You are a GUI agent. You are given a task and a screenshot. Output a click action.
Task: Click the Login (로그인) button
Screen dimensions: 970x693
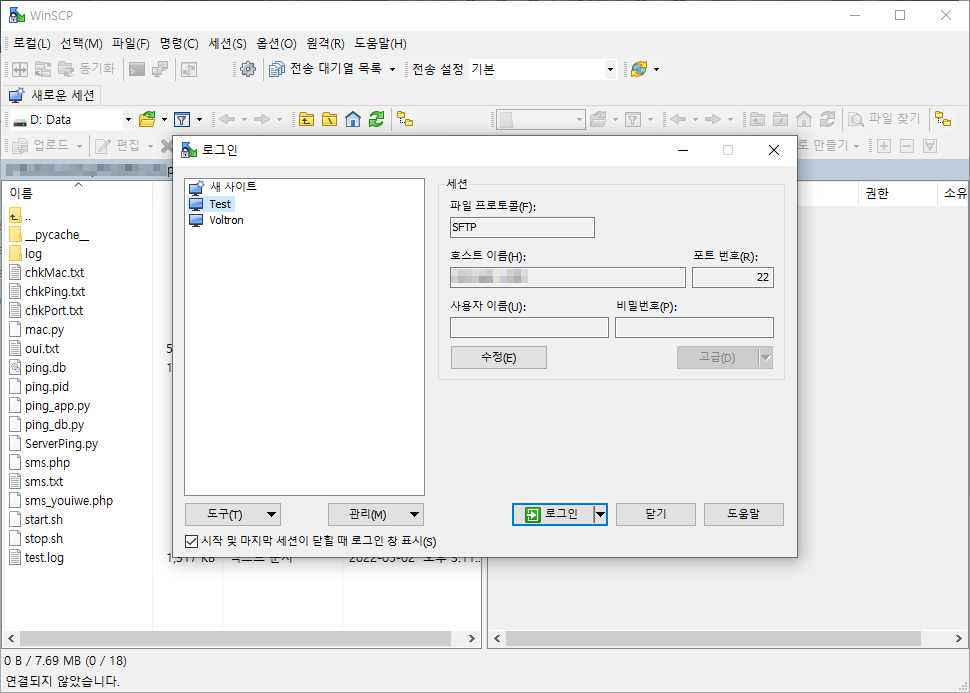[552, 514]
